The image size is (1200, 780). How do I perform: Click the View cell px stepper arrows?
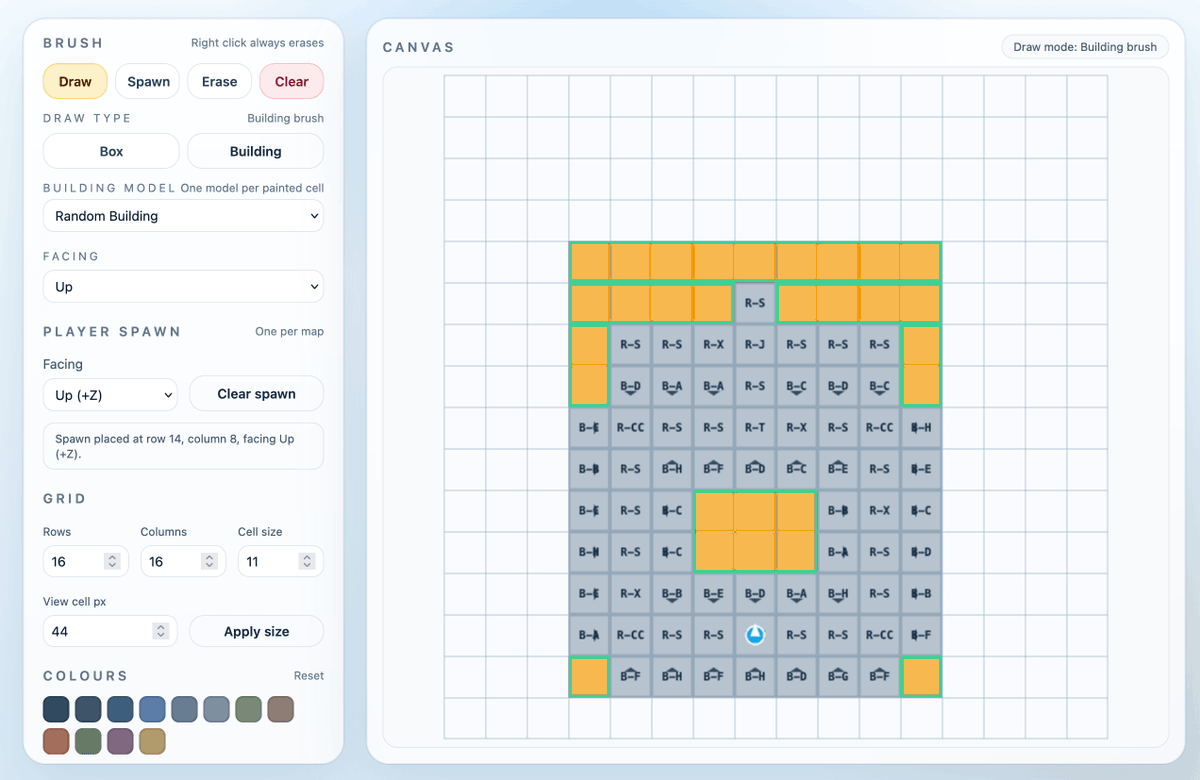click(x=161, y=631)
